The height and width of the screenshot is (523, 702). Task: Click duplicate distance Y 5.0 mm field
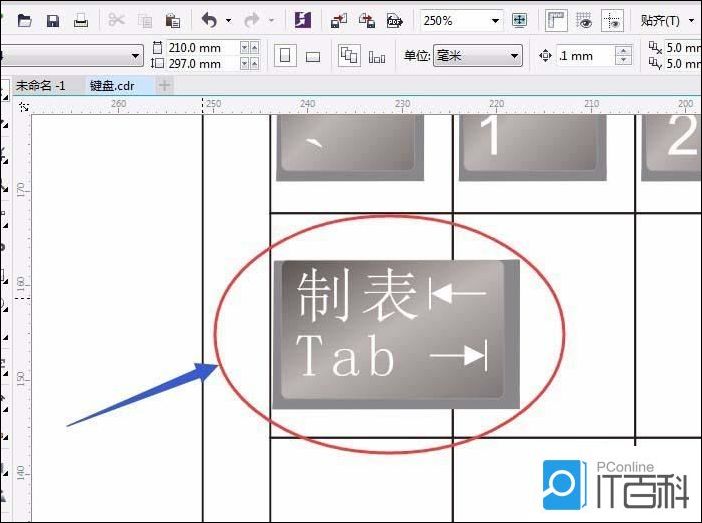pos(682,64)
